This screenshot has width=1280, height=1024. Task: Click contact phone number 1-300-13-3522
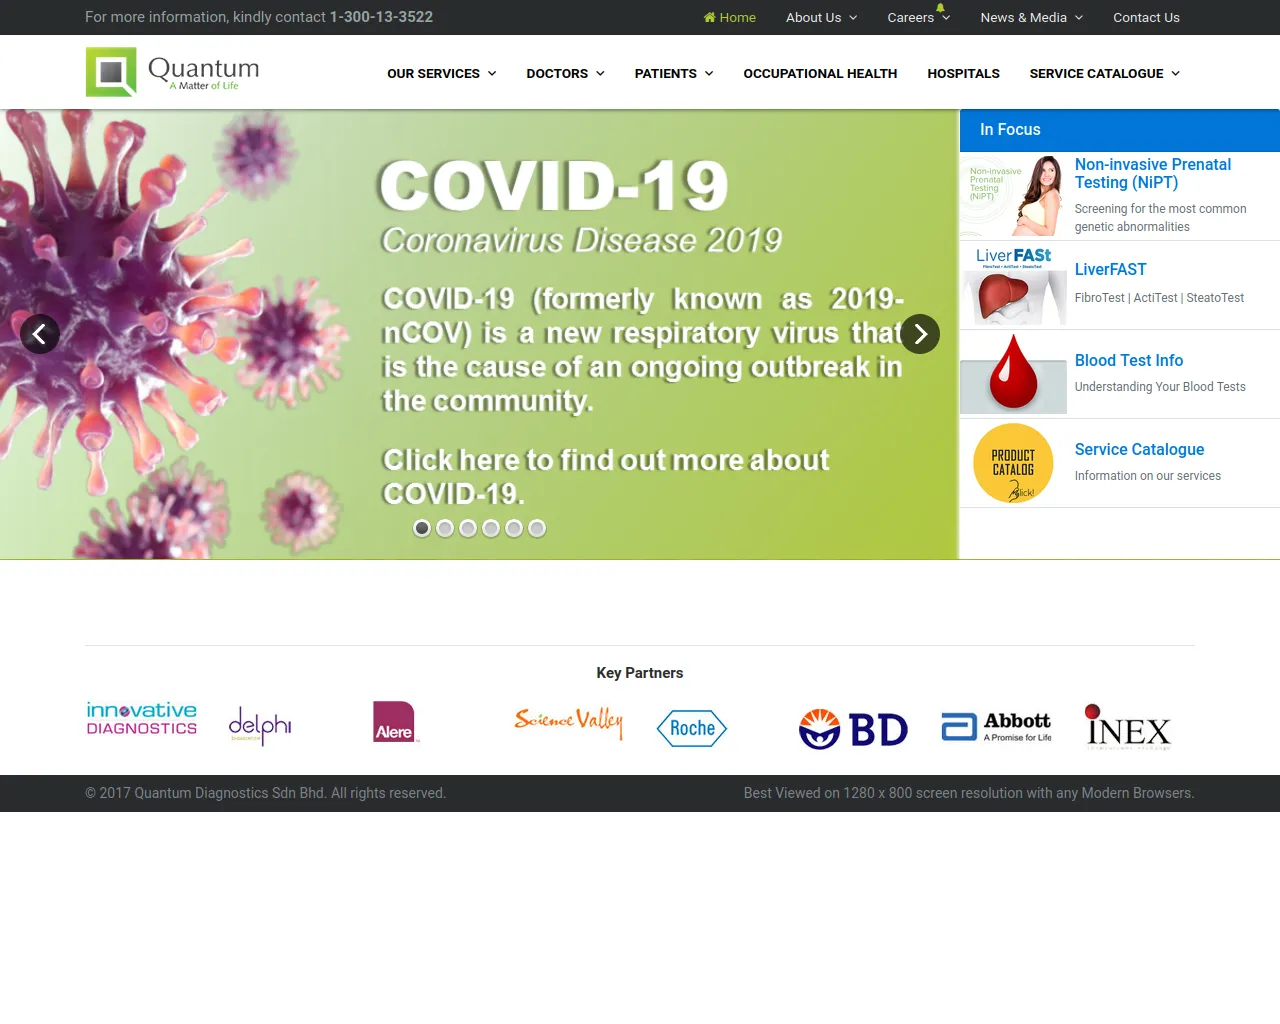tap(381, 17)
